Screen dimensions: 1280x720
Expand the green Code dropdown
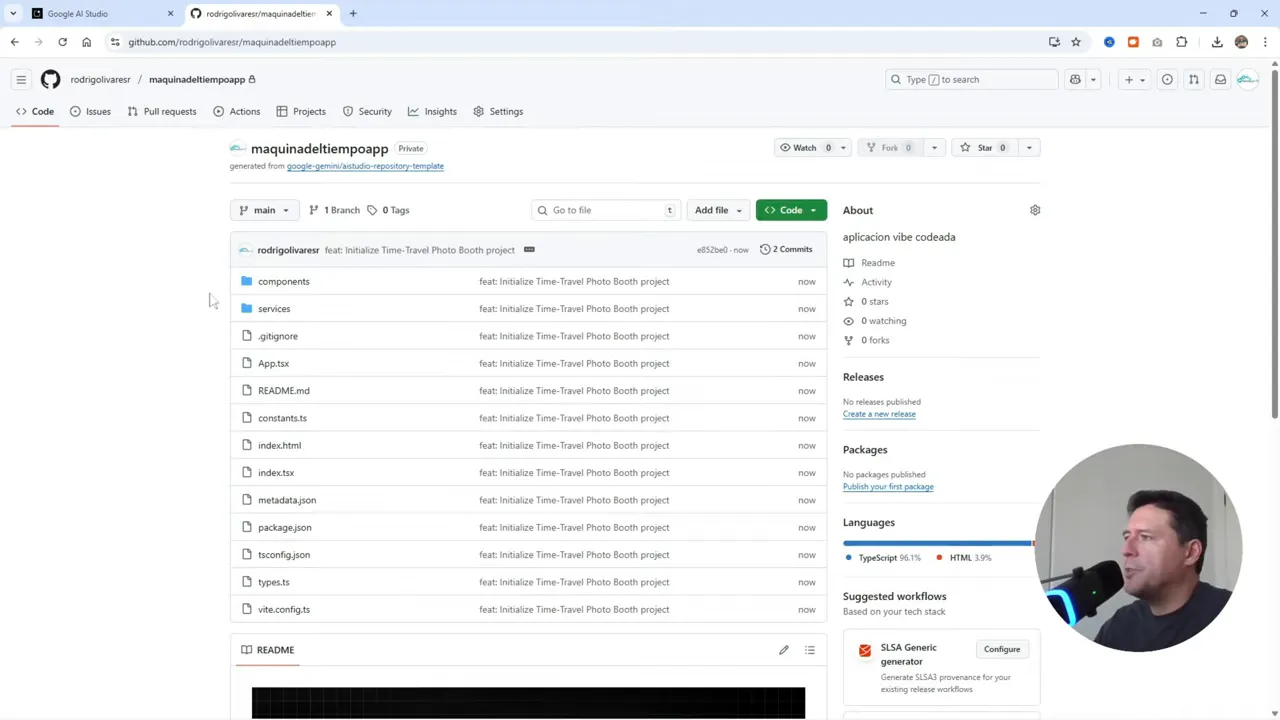pyautogui.click(x=791, y=210)
